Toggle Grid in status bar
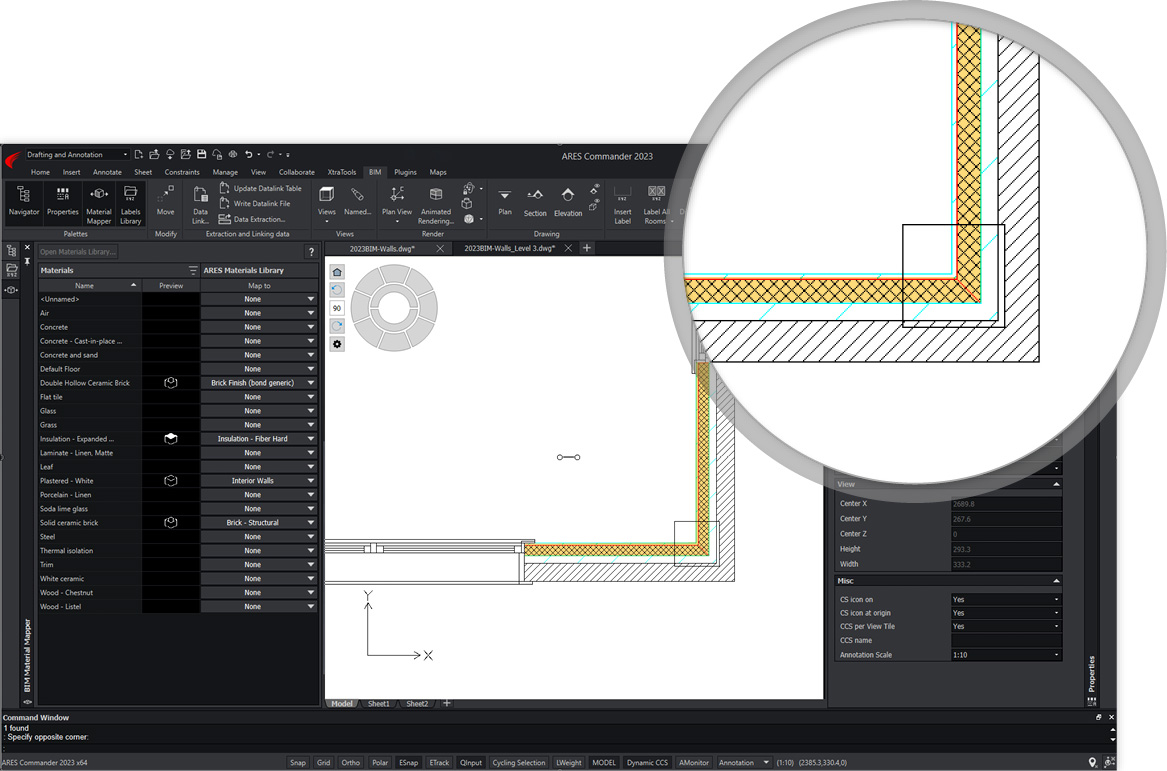Viewport: 1167px width, 771px height. (x=323, y=762)
